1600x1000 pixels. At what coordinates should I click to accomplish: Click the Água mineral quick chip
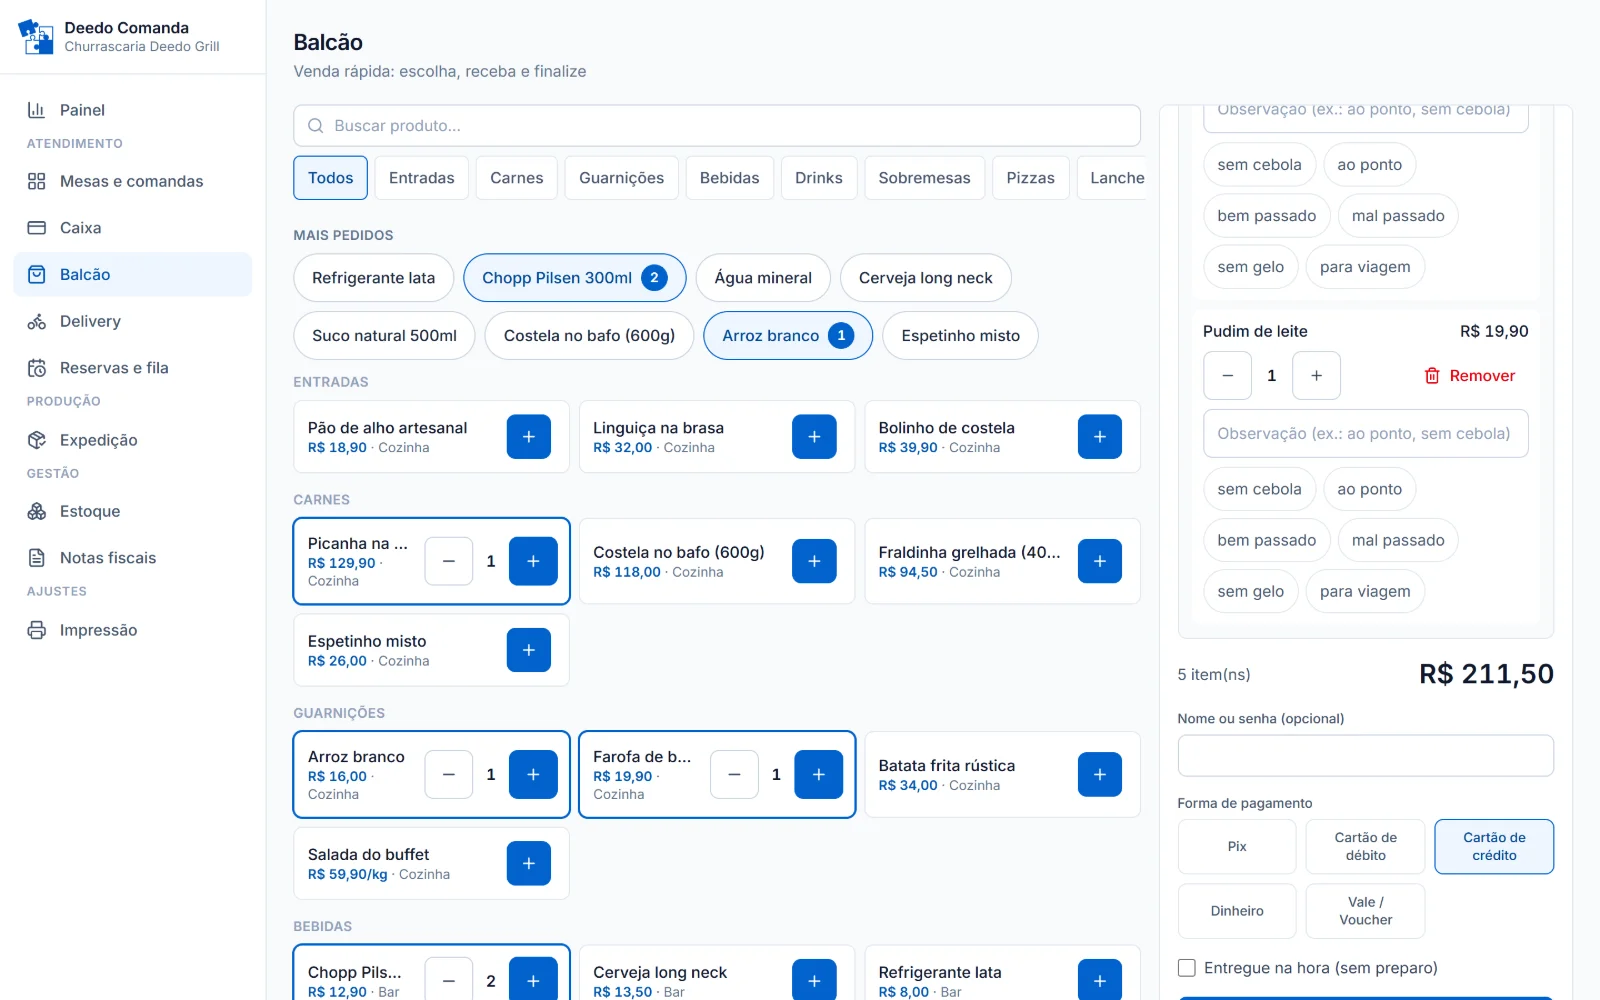[x=763, y=278]
